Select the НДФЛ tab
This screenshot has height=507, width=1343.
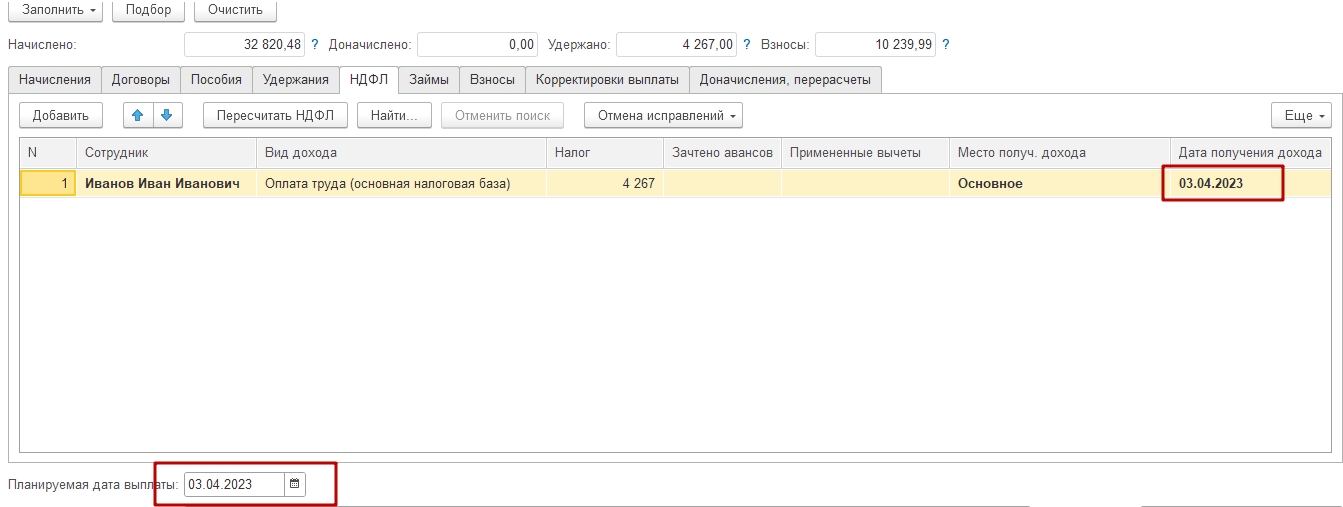tap(368, 80)
